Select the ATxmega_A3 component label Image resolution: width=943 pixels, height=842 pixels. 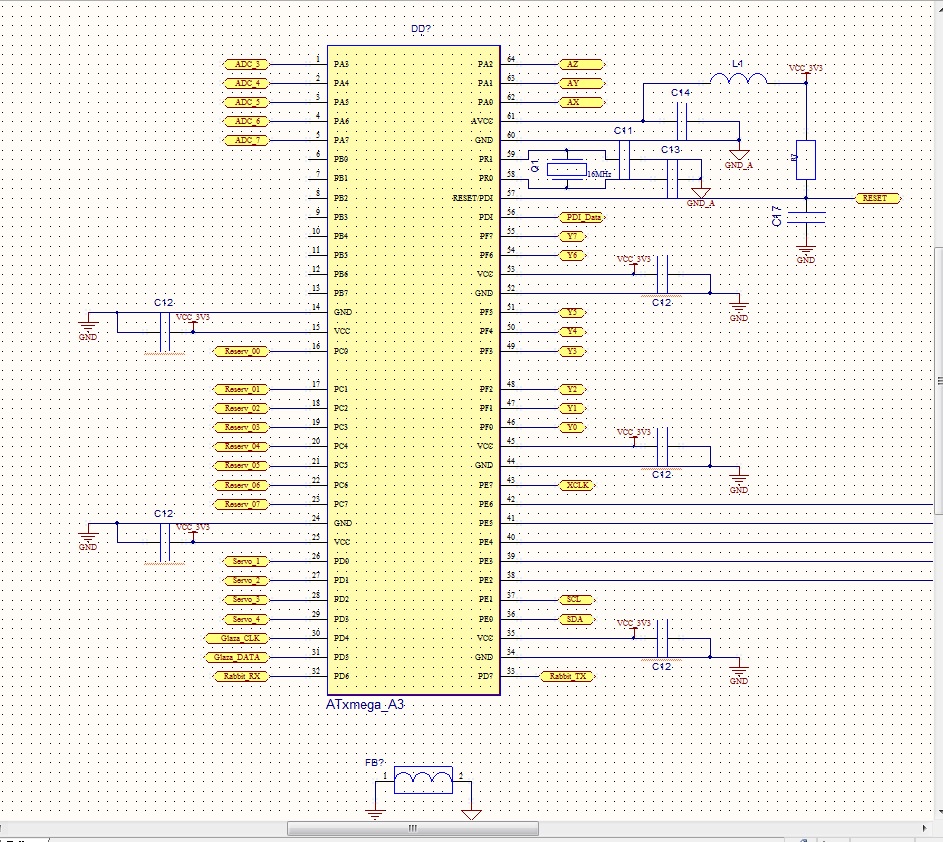pyautogui.click(x=366, y=705)
